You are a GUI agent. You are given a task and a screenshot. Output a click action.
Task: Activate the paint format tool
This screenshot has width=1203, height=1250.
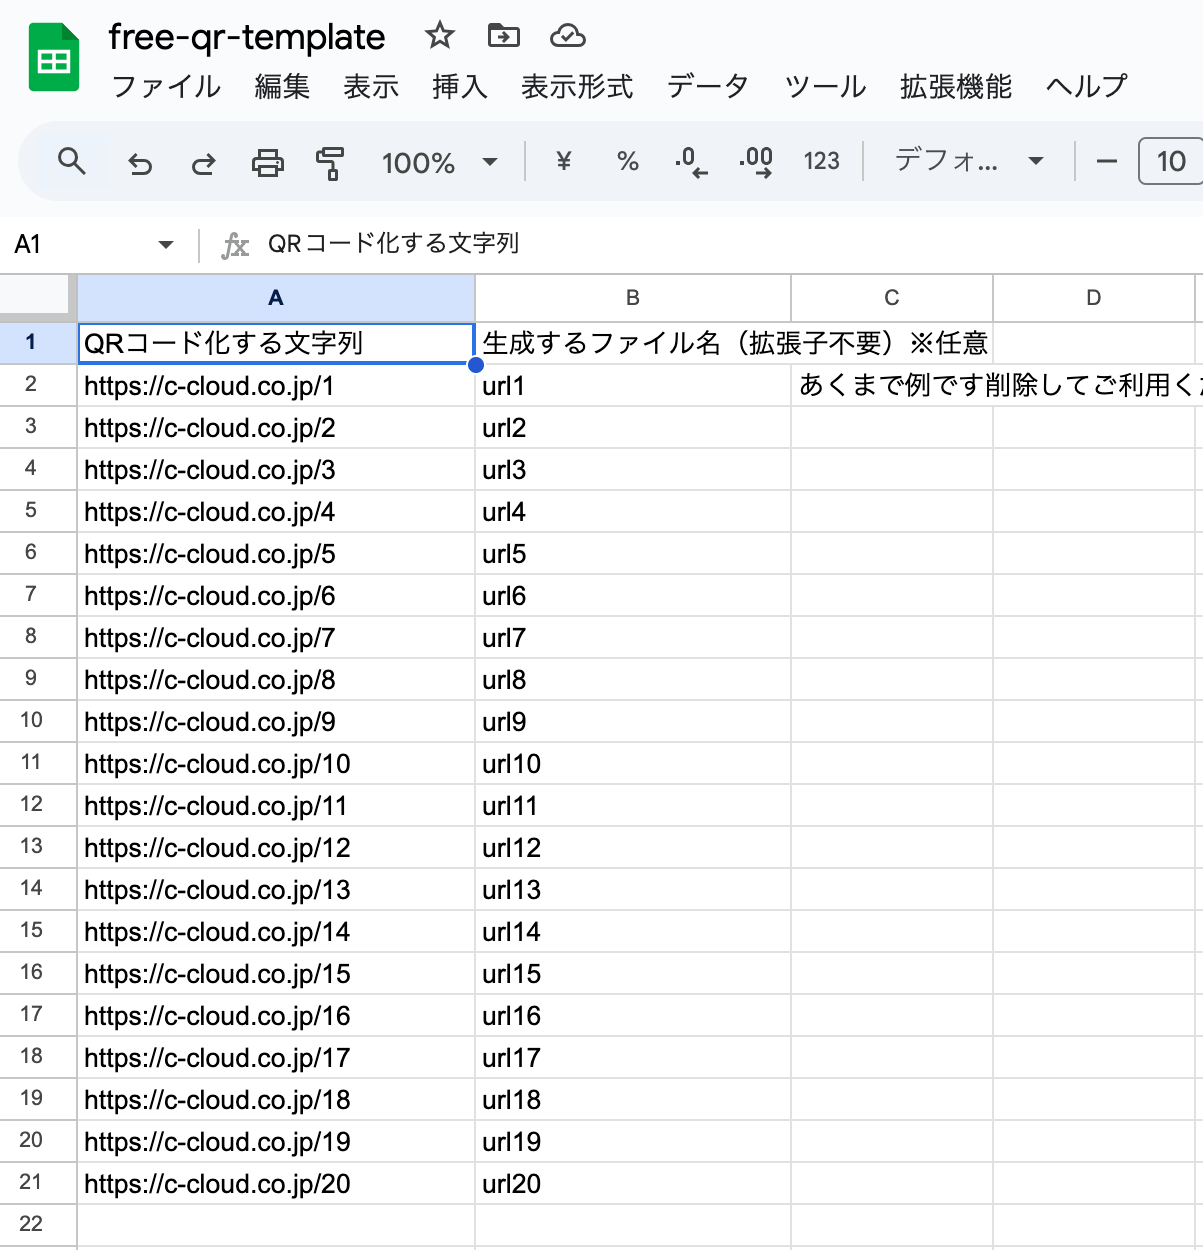[330, 162]
